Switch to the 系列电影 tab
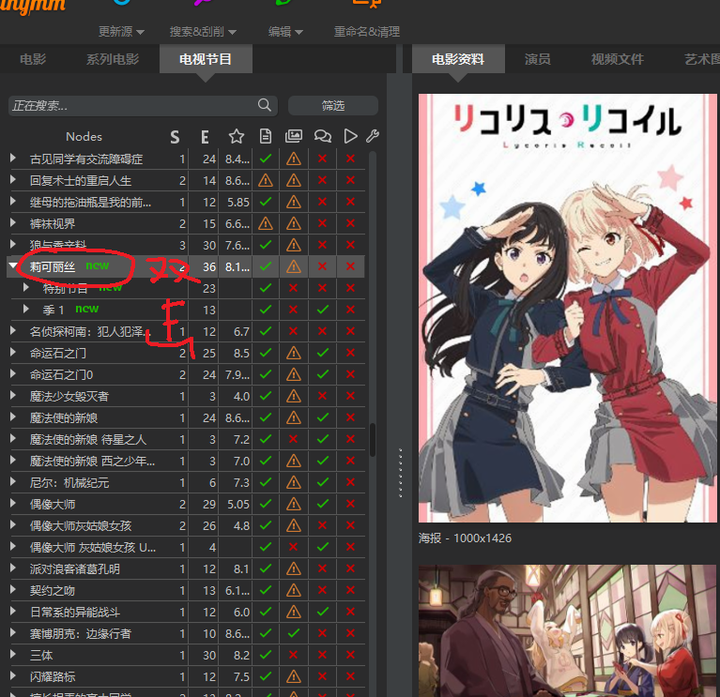 coord(112,59)
